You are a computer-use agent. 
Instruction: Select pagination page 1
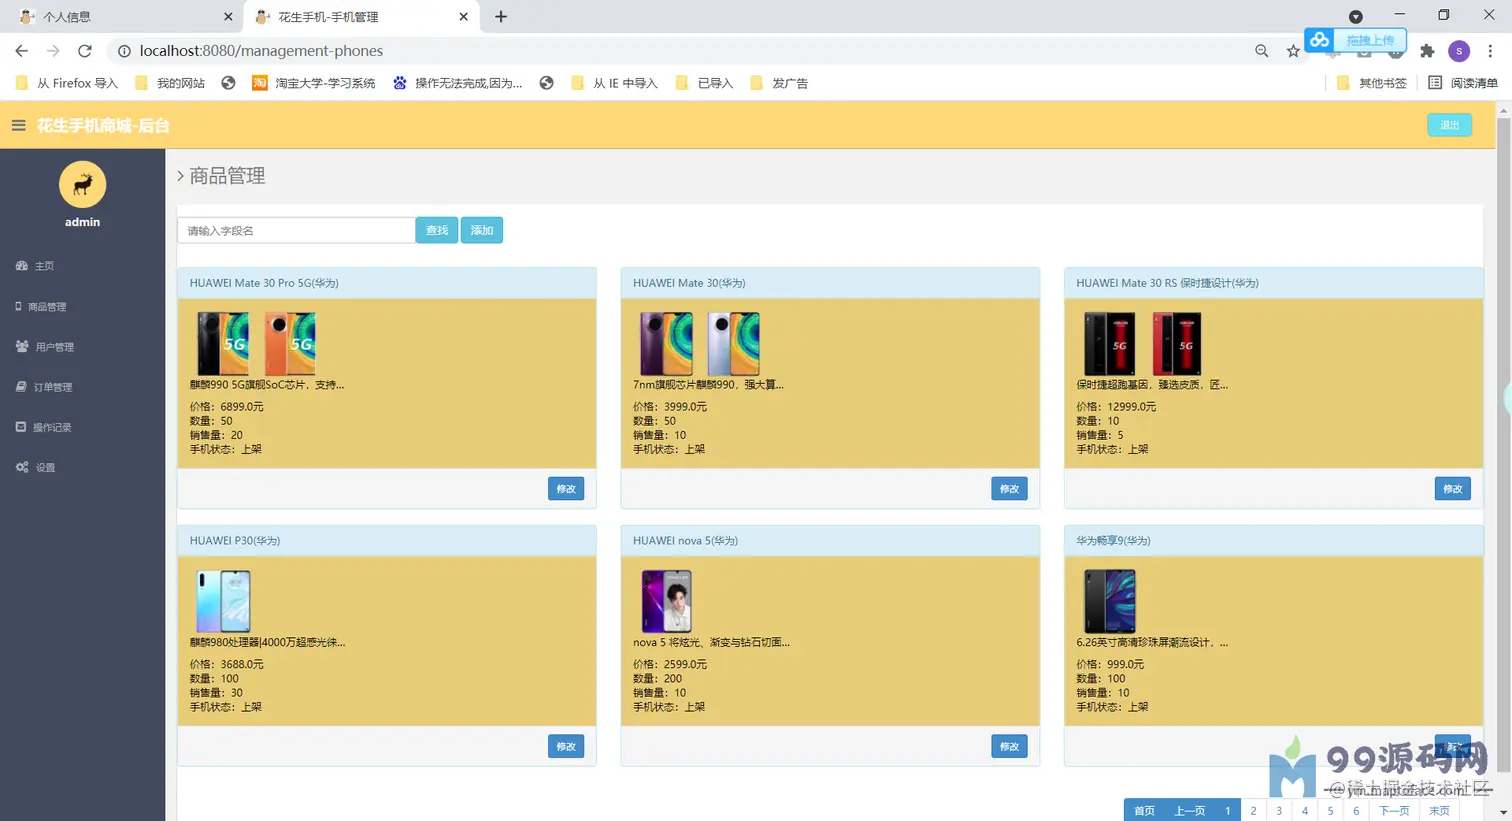coord(1227,811)
